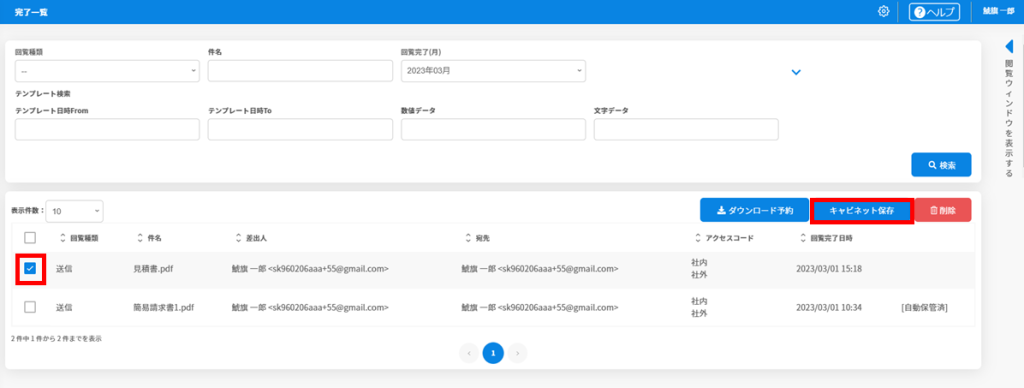1024x388 pixels.
Task: Click the sender cell of 見積書.pdf row
Action: (311, 268)
